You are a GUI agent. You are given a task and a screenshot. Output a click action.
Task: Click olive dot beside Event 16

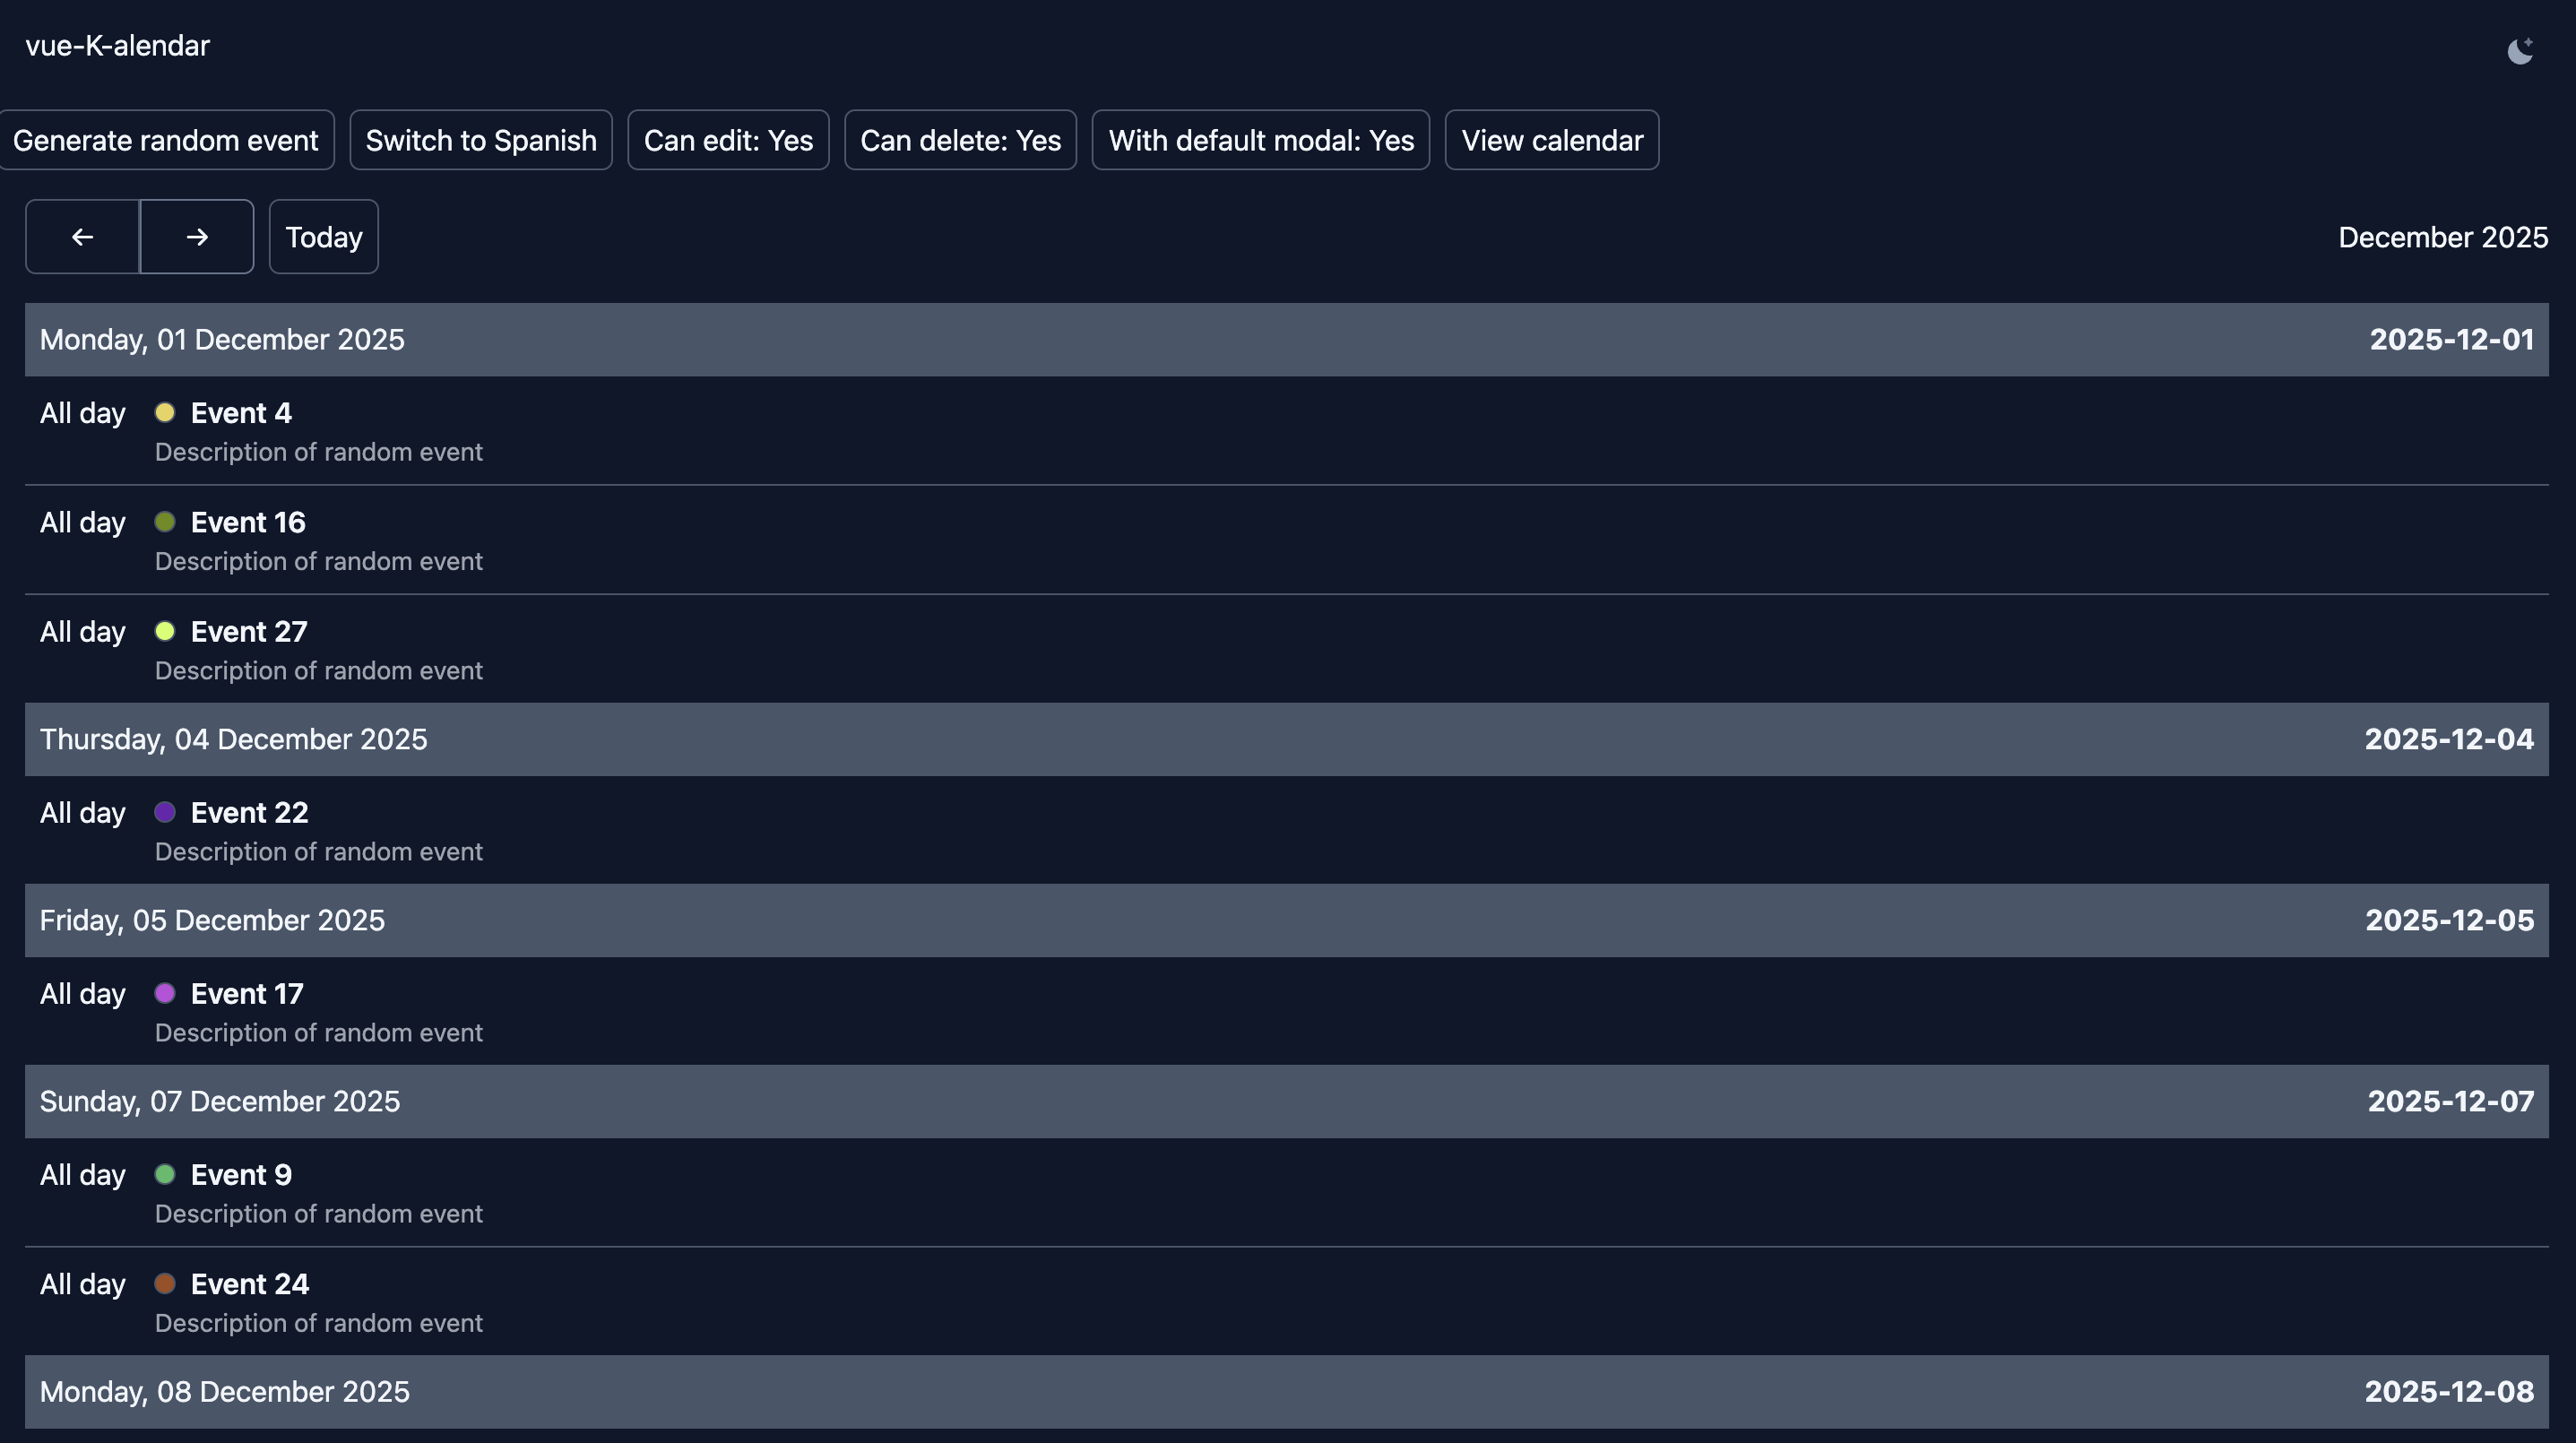(x=165, y=522)
